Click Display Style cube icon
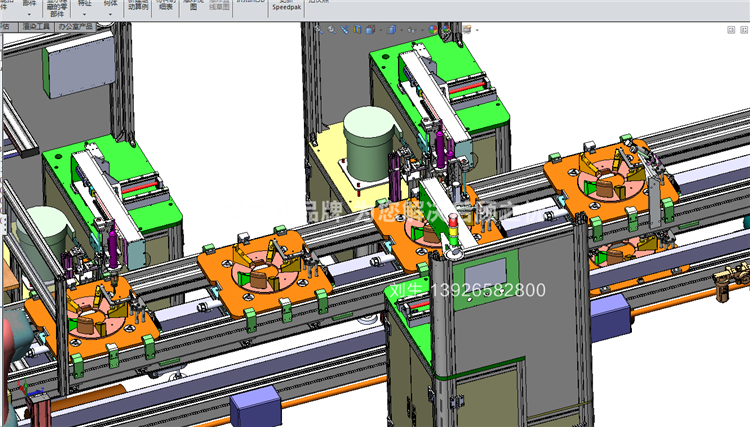750x427 pixels. point(391,30)
